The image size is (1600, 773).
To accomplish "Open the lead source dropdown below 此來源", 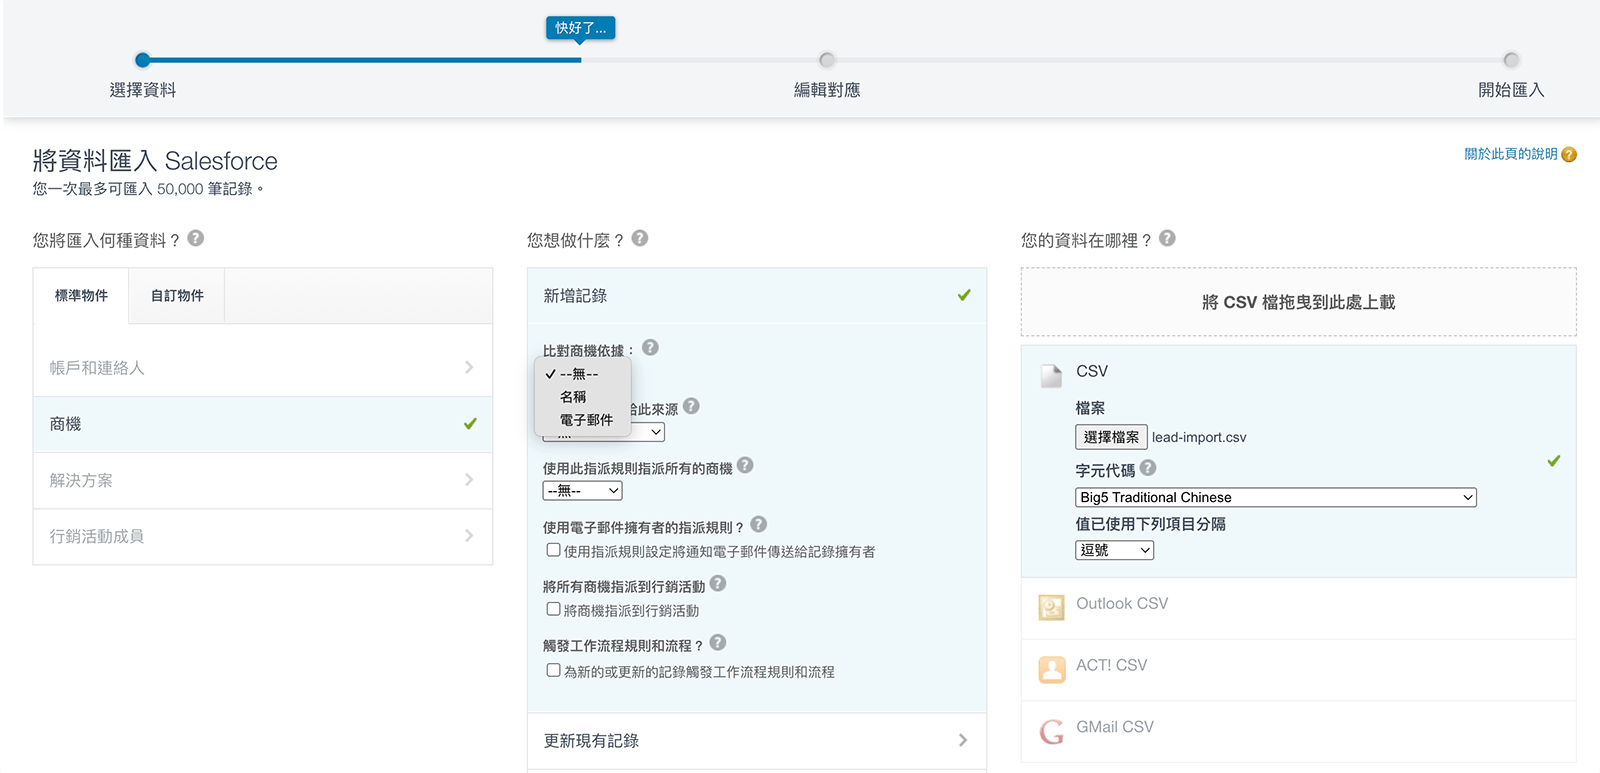I will [604, 432].
